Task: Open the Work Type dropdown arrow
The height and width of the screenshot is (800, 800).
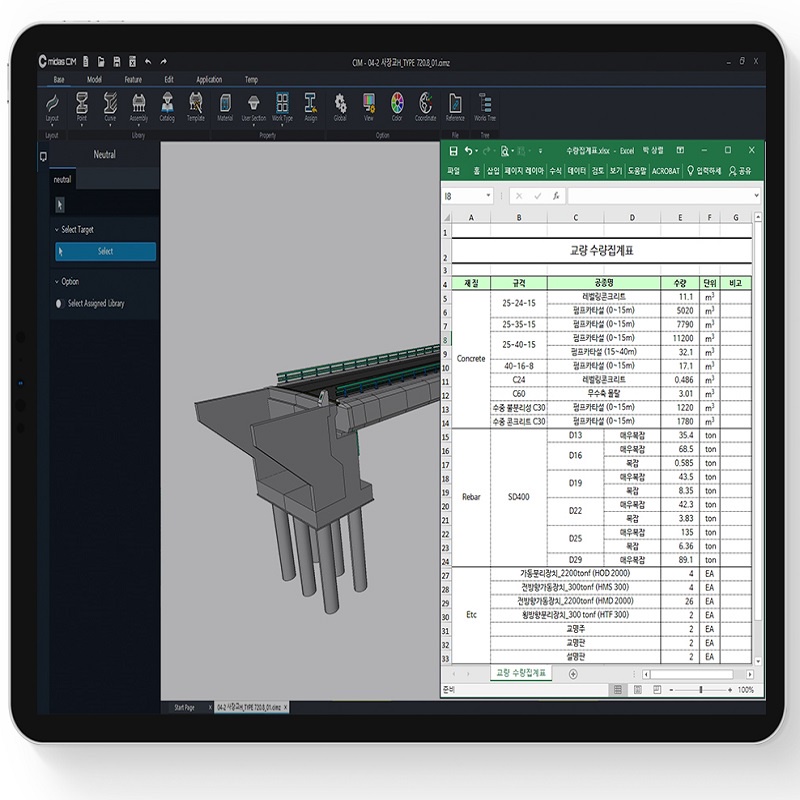Action: coord(282,125)
